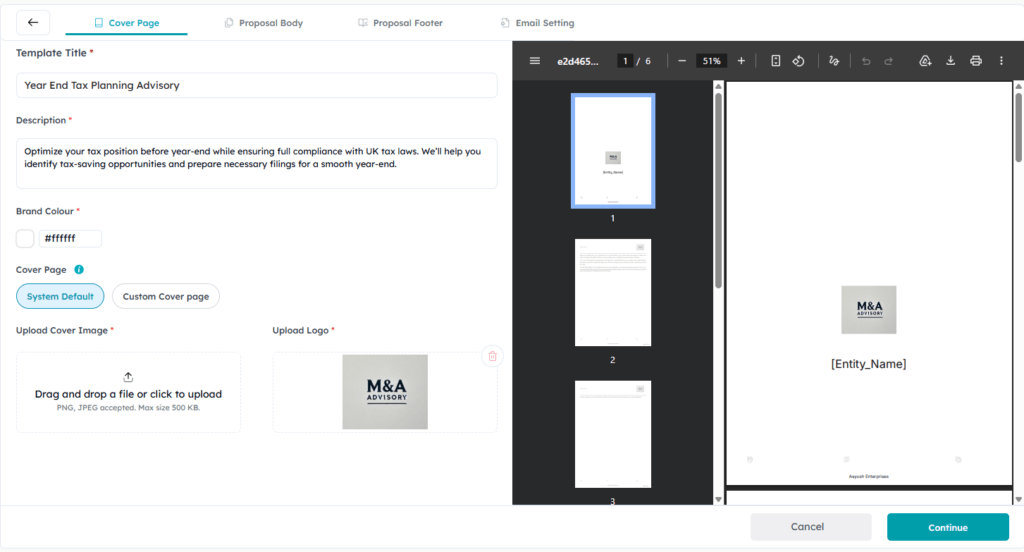Select page 1 thumbnail in PDF sidebar

pyautogui.click(x=613, y=151)
